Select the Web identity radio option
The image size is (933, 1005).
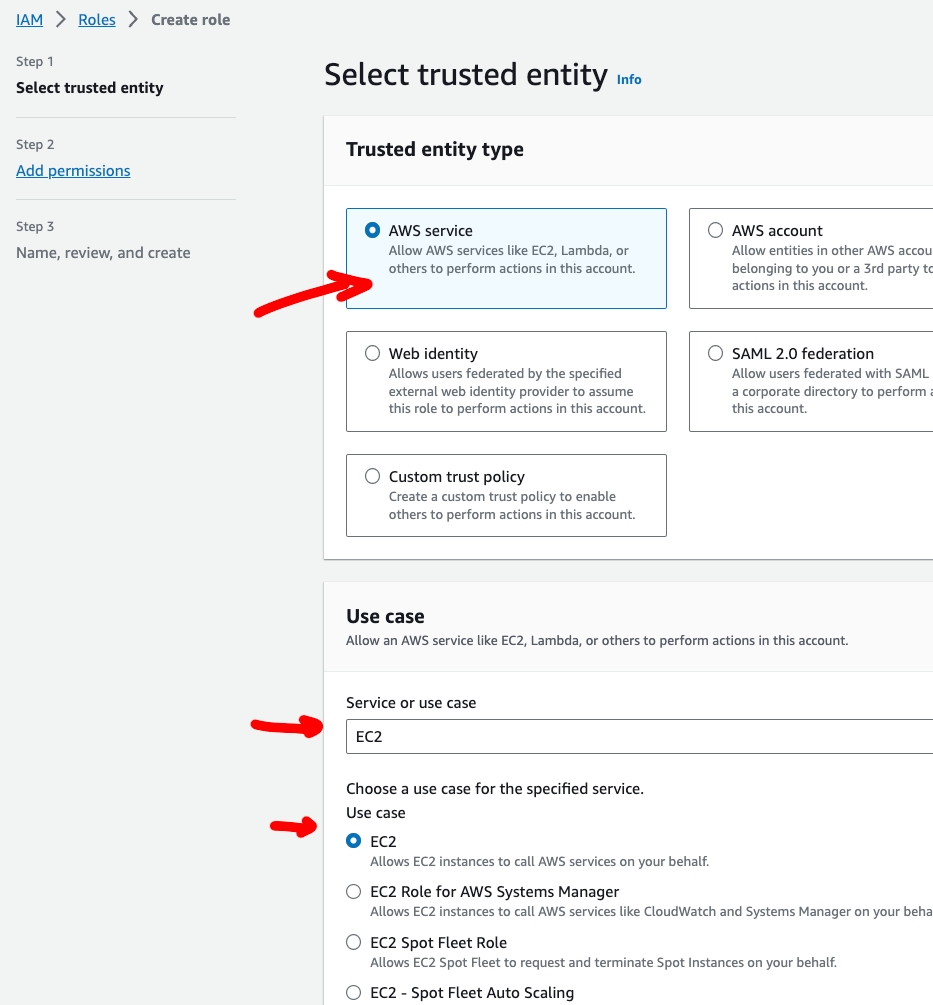click(x=373, y=353)
